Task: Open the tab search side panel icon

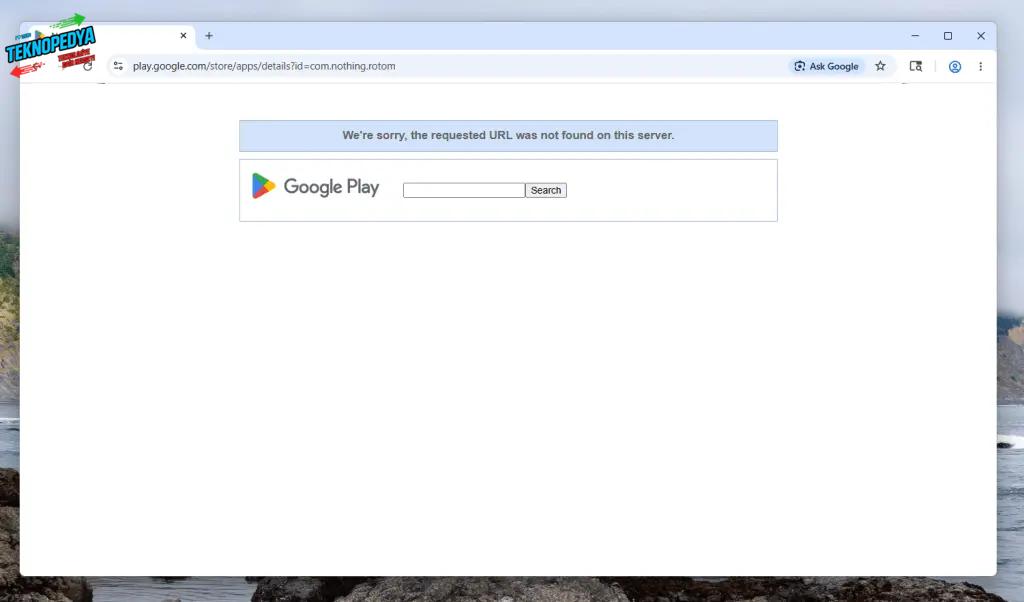Action: [x=916, y=66]
